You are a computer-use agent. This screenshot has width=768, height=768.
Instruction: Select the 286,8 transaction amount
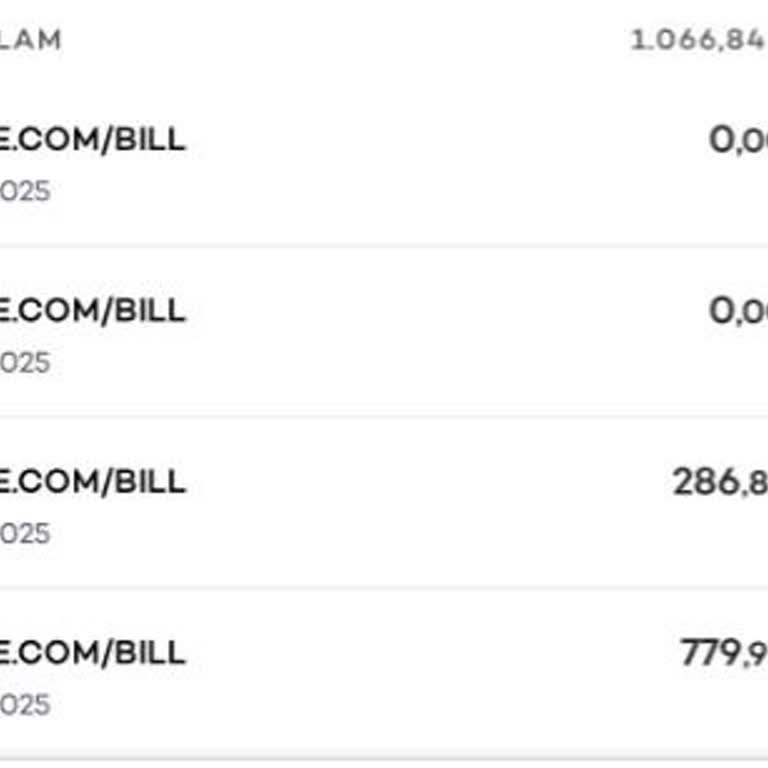click(x=720, y=482)
